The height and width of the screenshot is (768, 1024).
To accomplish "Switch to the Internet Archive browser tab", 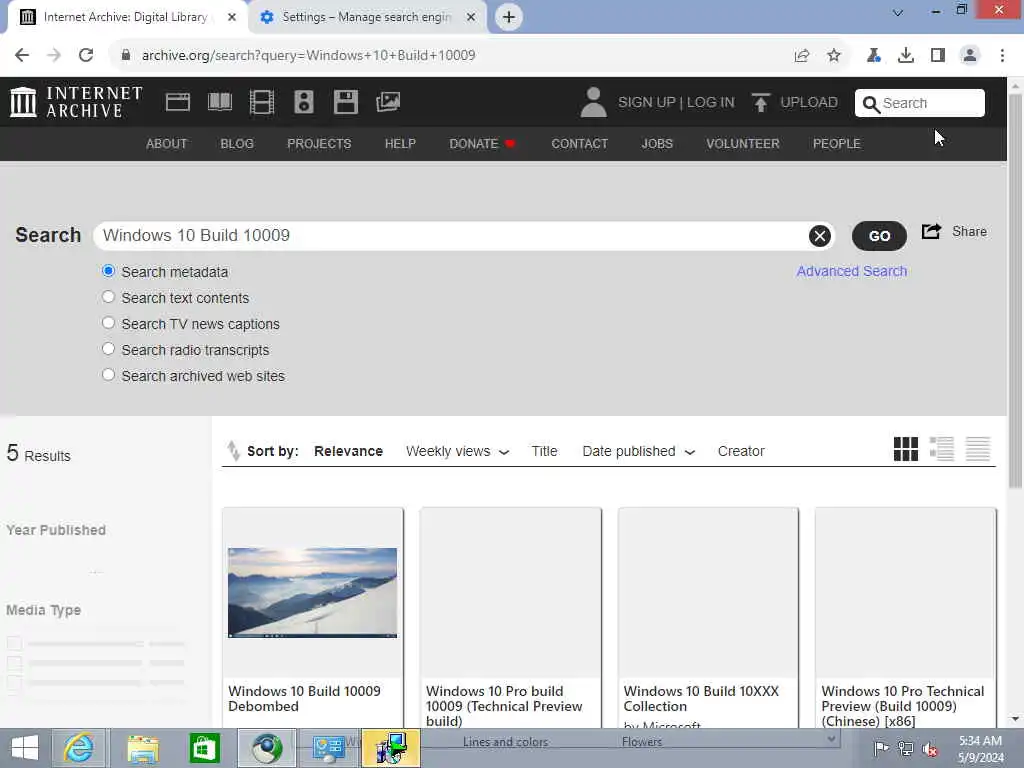I will (x=126, y=17).
